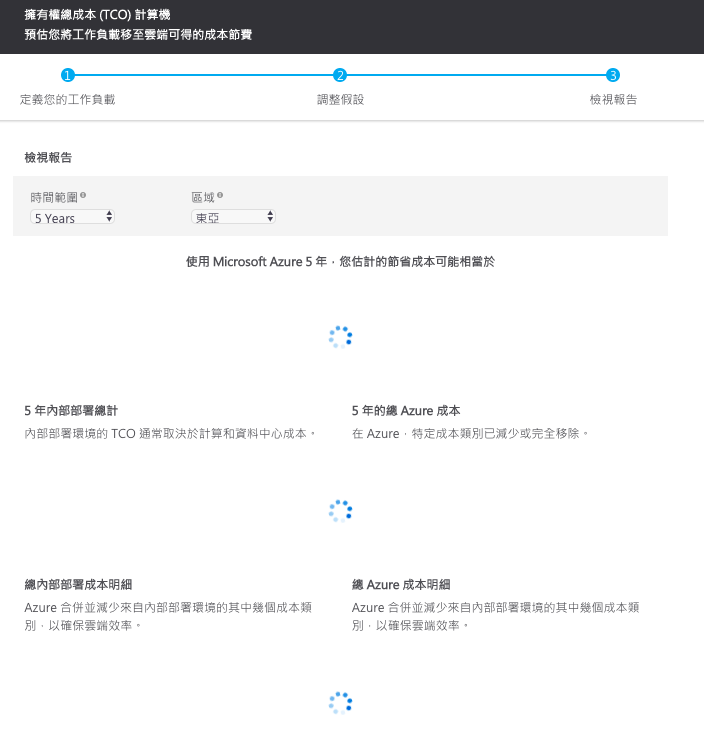Open the 時間範圍 dropdown showing 5 Years
704x730 pixels.
(x=72, y=217)
